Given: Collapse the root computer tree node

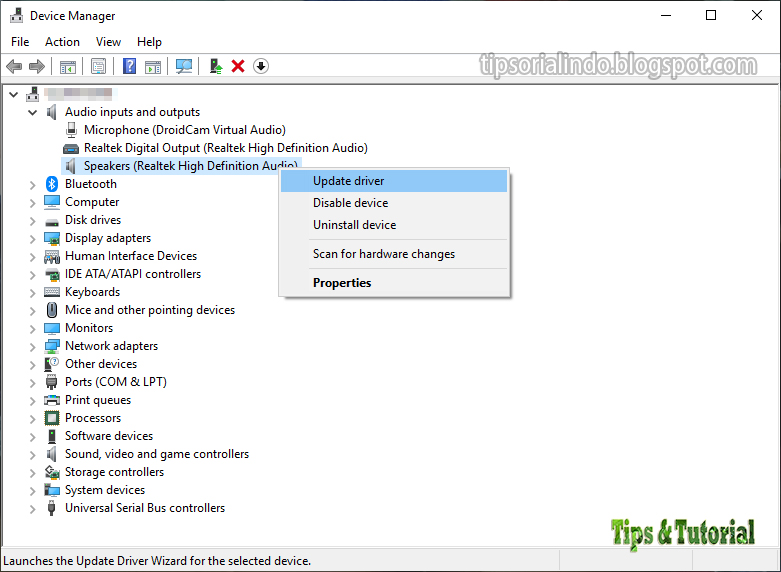Looking at the screenshot, I should [x=13, y=94].
